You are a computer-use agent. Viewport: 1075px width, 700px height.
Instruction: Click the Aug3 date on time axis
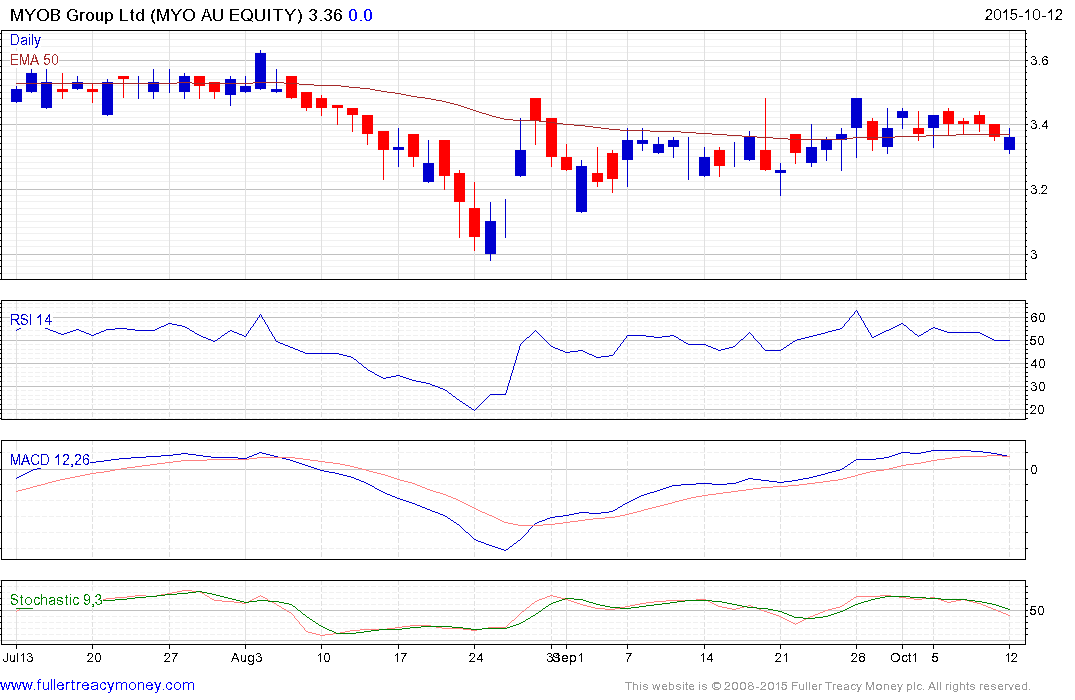247,658
